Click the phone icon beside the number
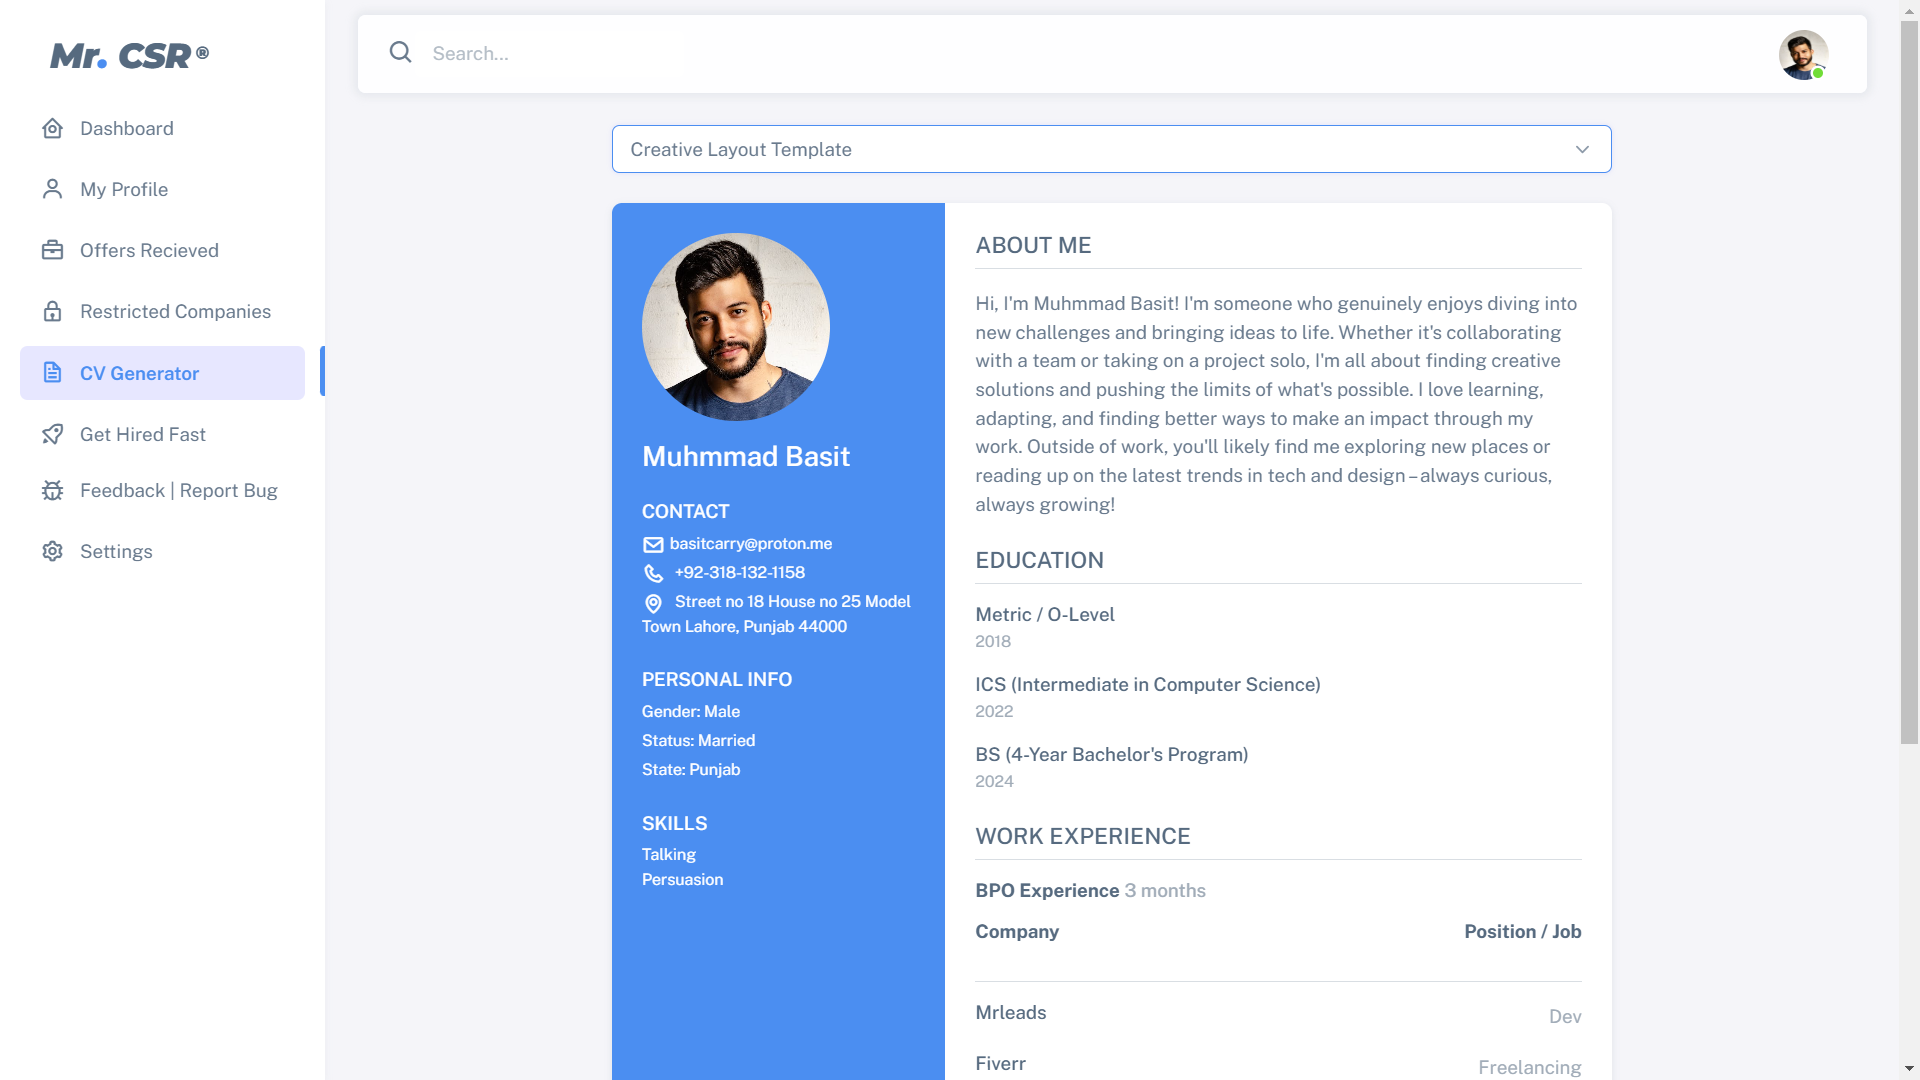Viewport: 1920px width, 1080px height. click(x=654, y=574)
